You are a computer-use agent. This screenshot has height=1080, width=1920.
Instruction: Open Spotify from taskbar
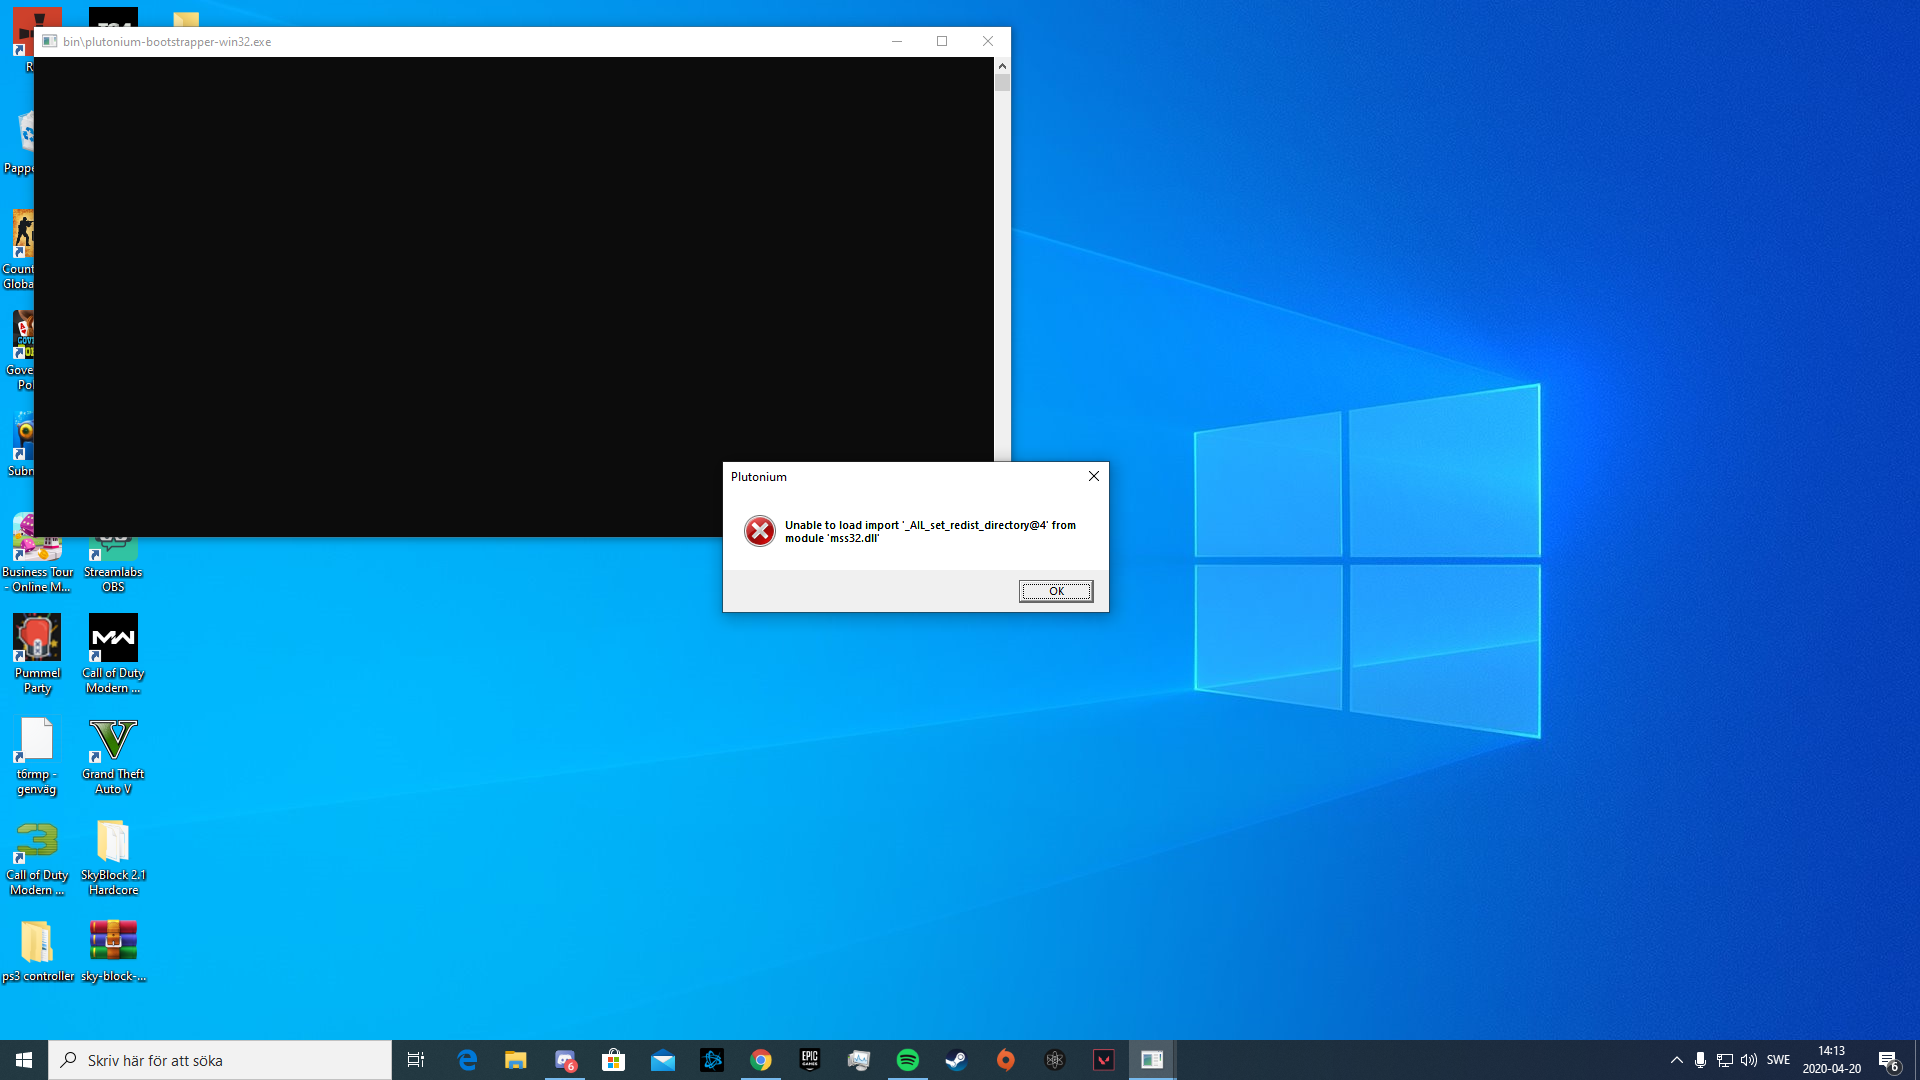pos(908,1060)
